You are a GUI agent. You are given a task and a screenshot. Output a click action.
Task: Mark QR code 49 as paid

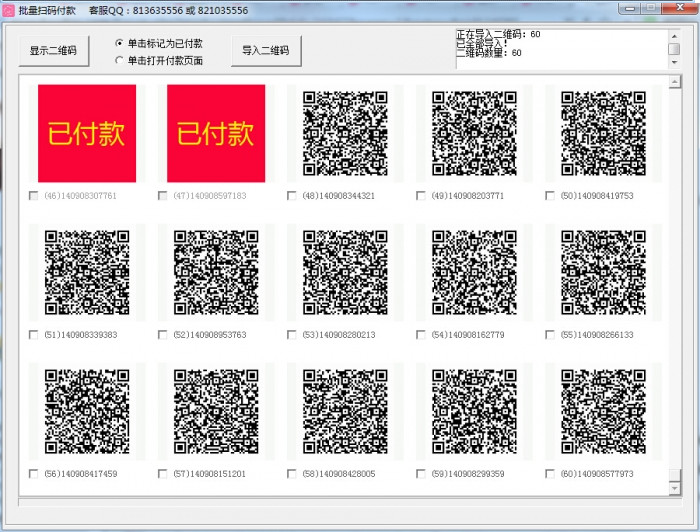point(474,133)
